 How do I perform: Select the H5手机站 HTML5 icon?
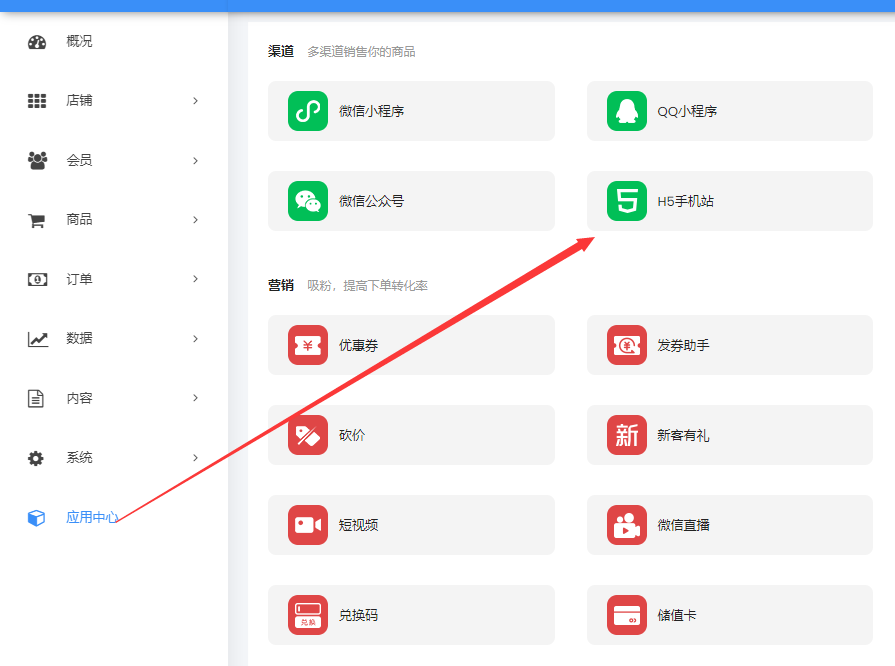pos(627,201)
